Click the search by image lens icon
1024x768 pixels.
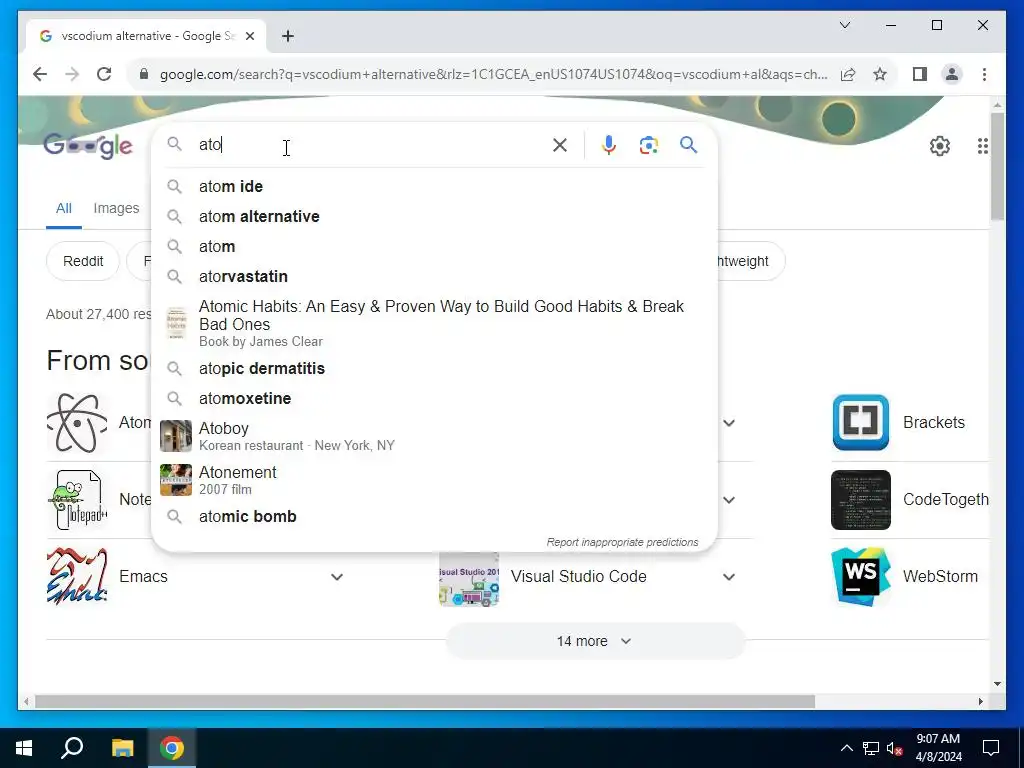648,145
